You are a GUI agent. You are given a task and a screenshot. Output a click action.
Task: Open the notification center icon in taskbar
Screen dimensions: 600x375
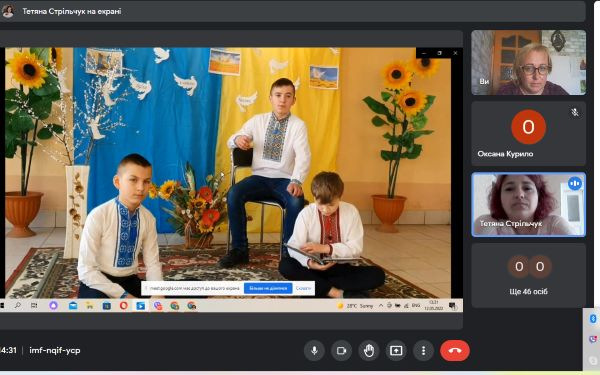tap(452, 305)
